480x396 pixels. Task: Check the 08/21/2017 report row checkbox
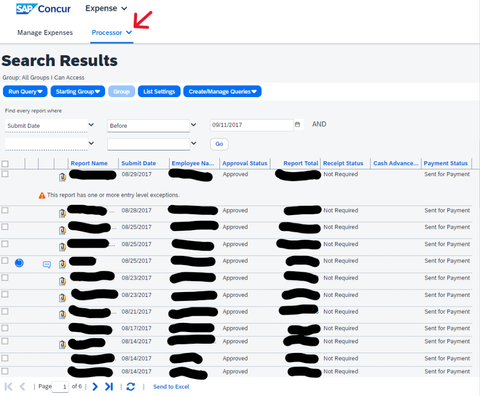pyautogui.click(x=5, y=311)
